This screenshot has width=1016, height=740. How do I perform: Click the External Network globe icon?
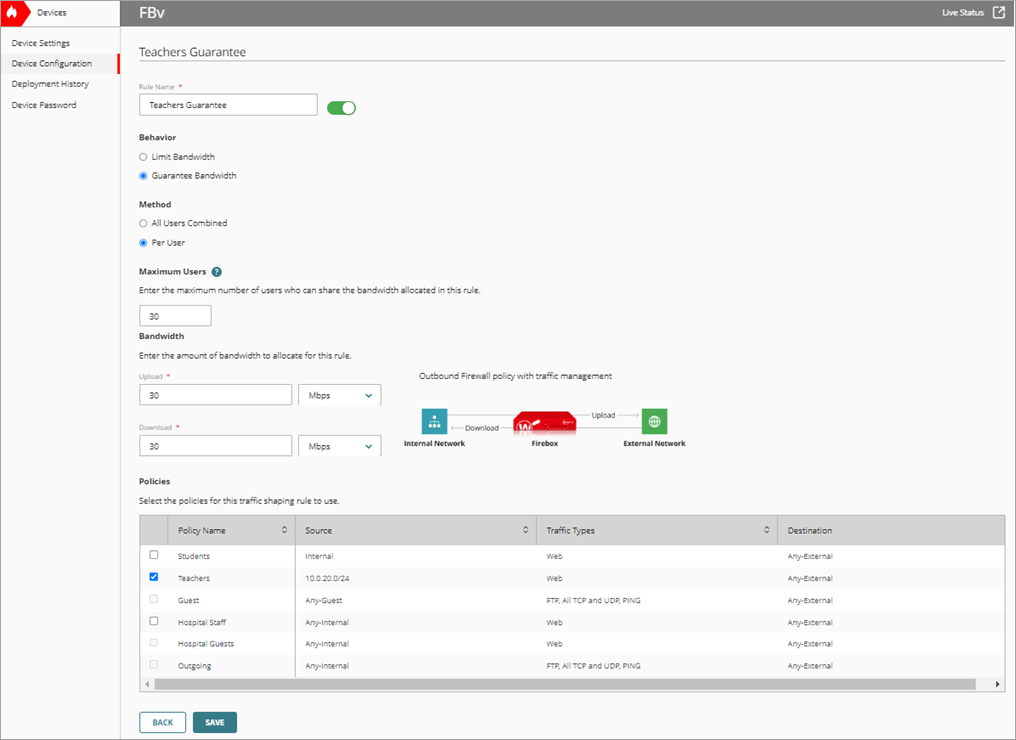point(654,421)
